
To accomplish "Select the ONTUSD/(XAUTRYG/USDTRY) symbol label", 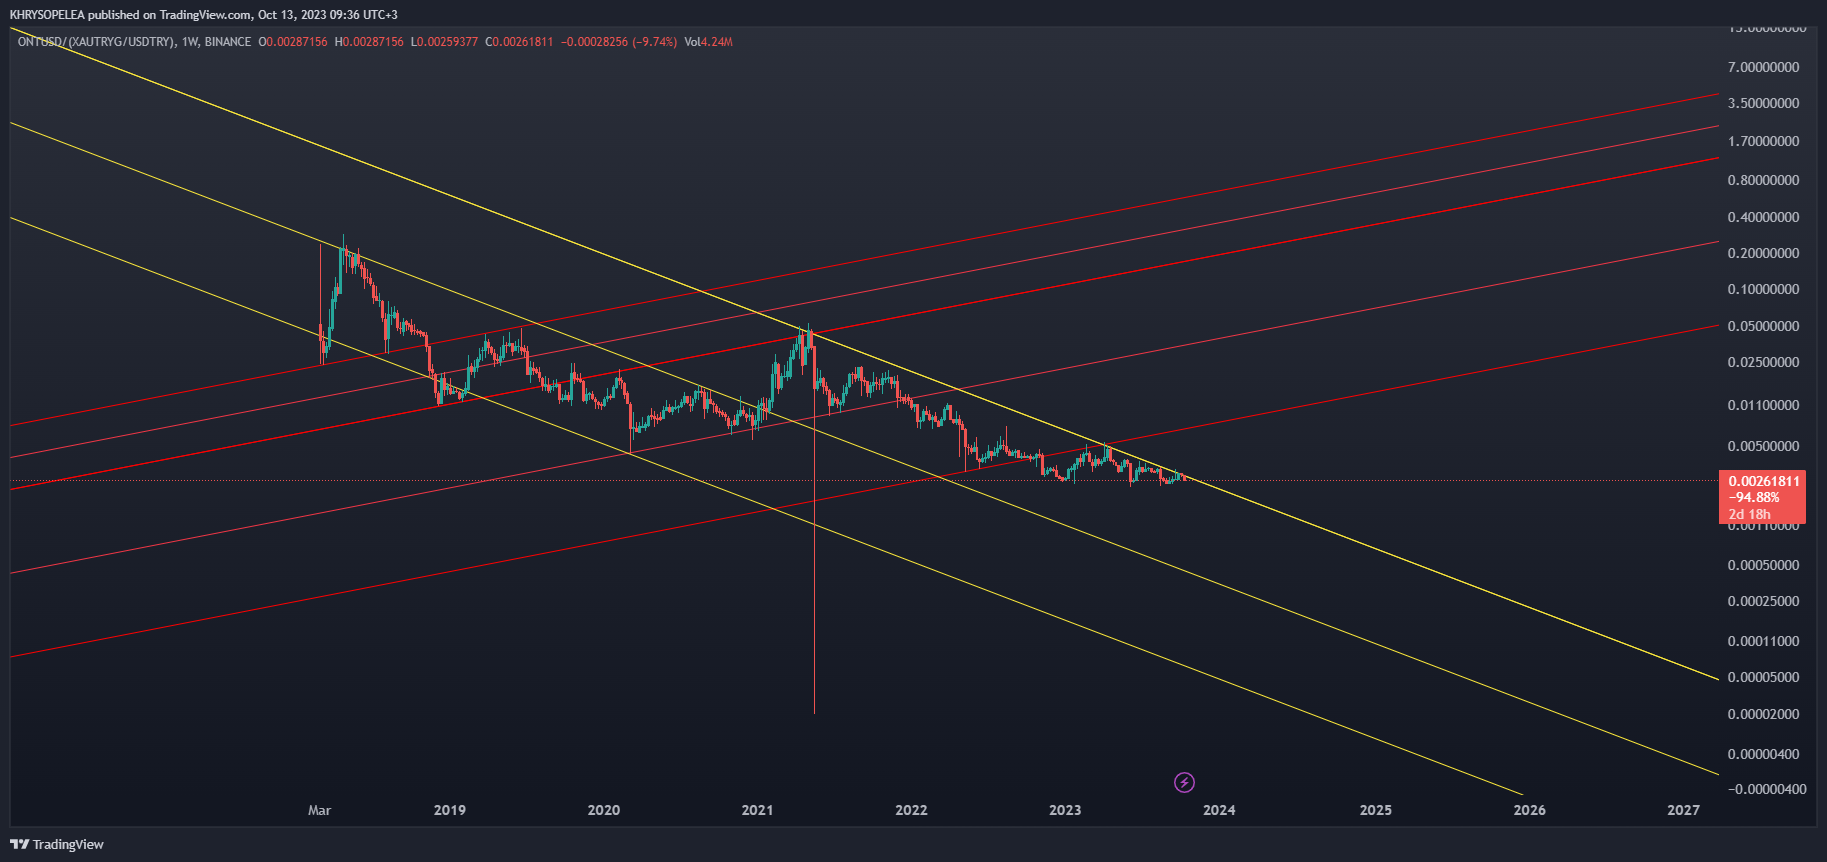I will coord(97,42).
